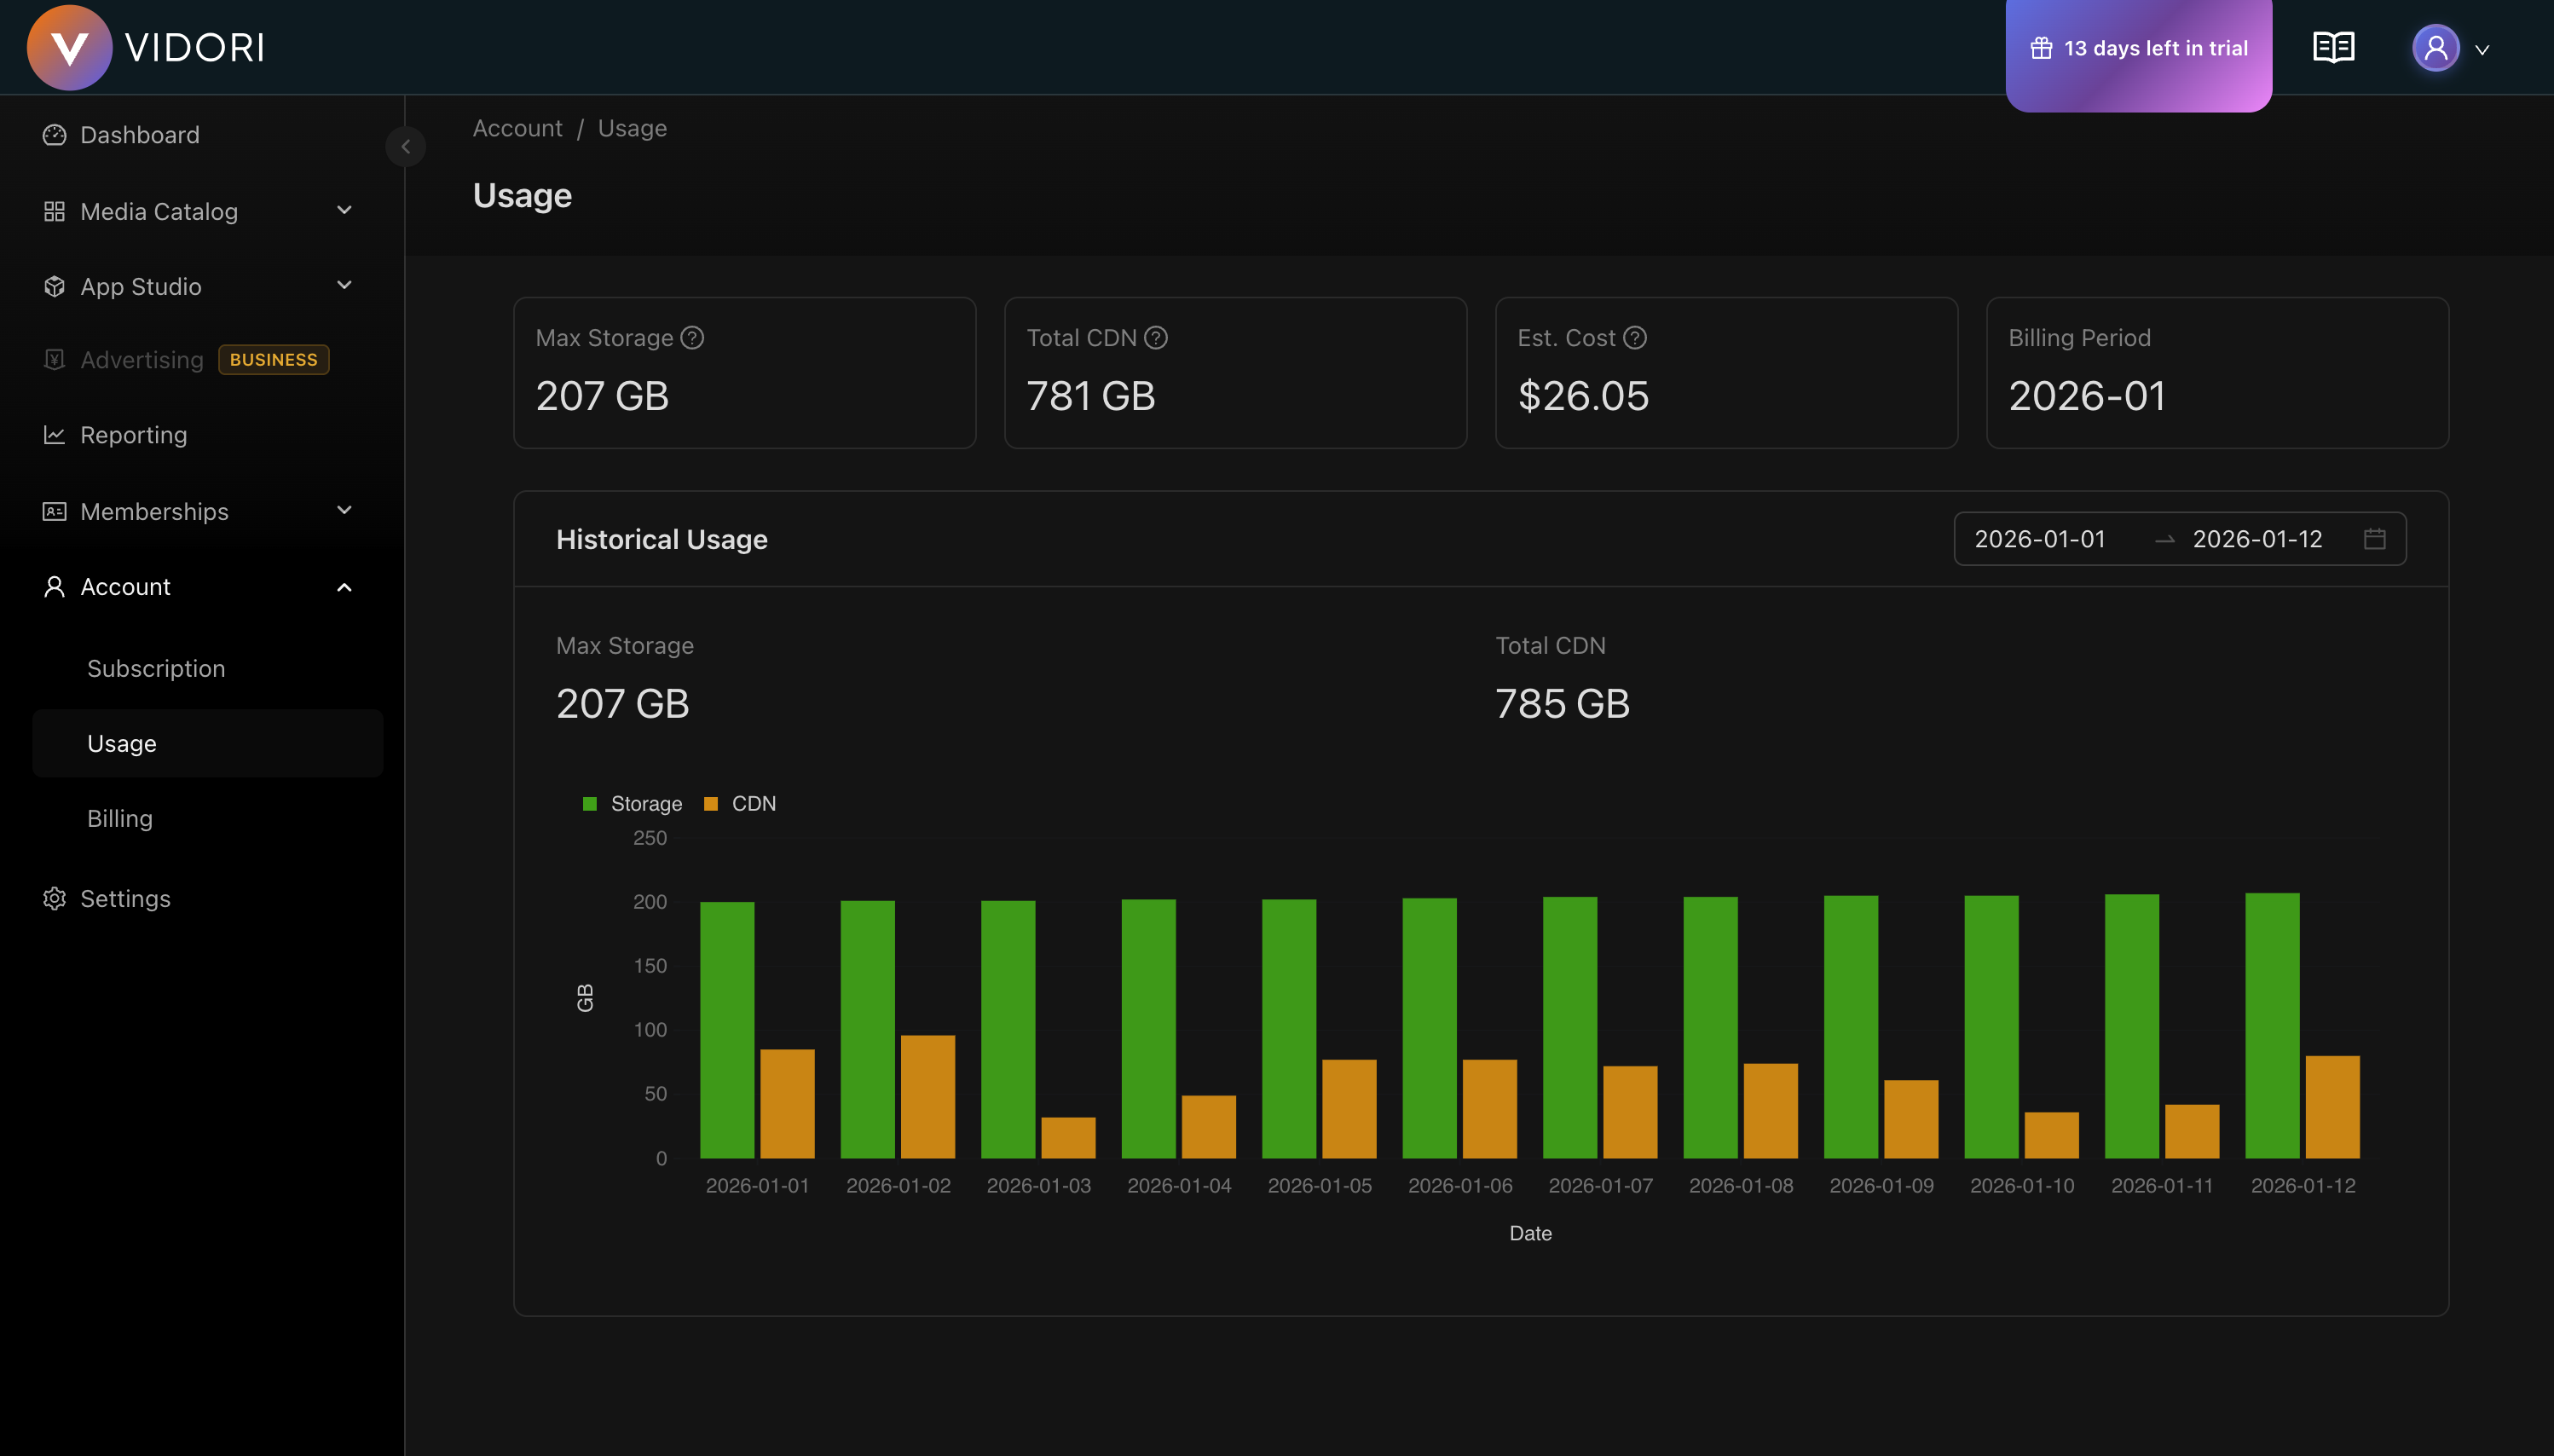
Task: Open the documentation book icon in the header
Action: coord(2334,47)
